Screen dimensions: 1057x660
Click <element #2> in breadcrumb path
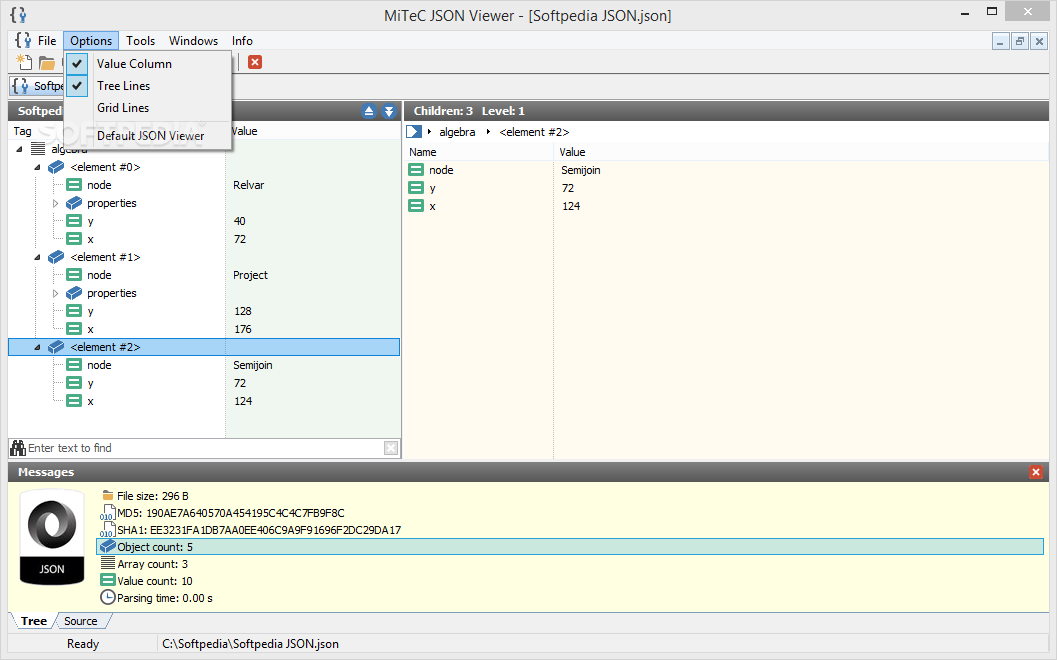point(534,132)
